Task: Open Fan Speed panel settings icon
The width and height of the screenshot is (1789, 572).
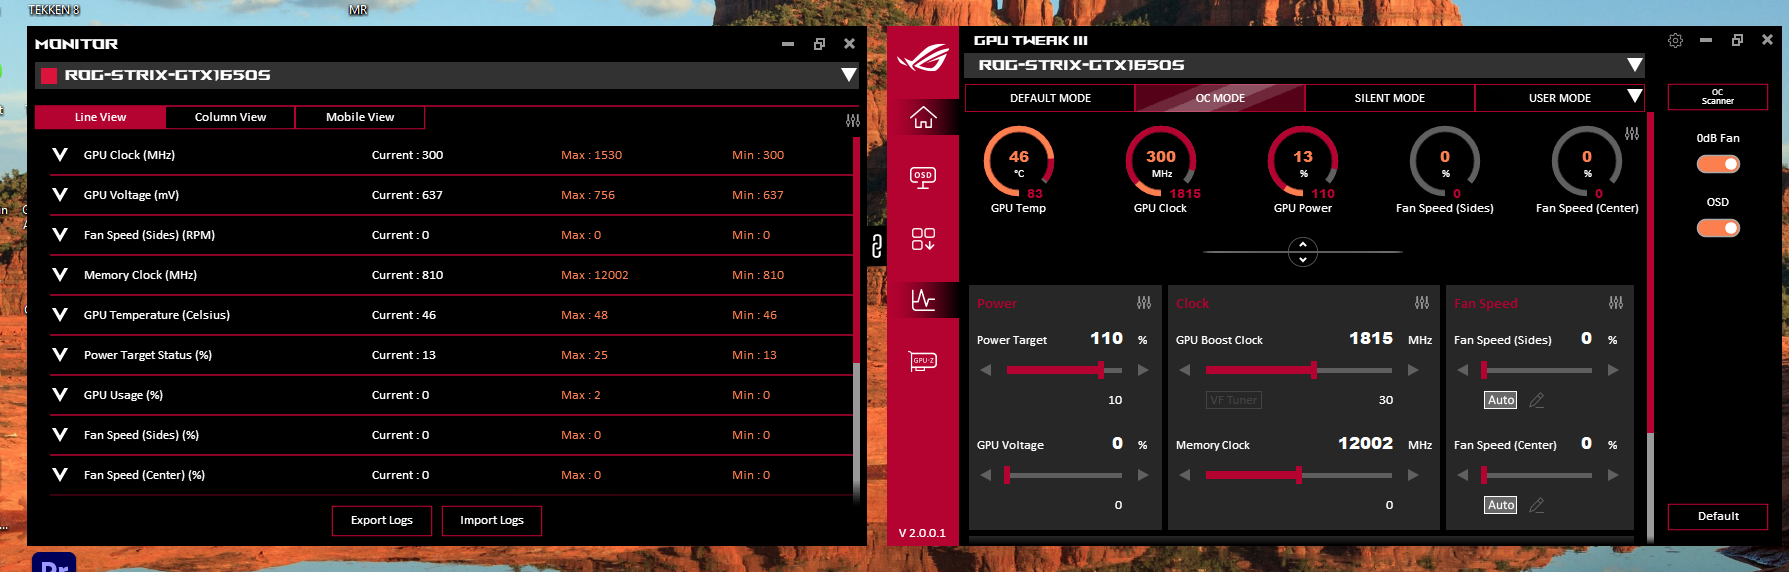Action: tap(1616, 303)
